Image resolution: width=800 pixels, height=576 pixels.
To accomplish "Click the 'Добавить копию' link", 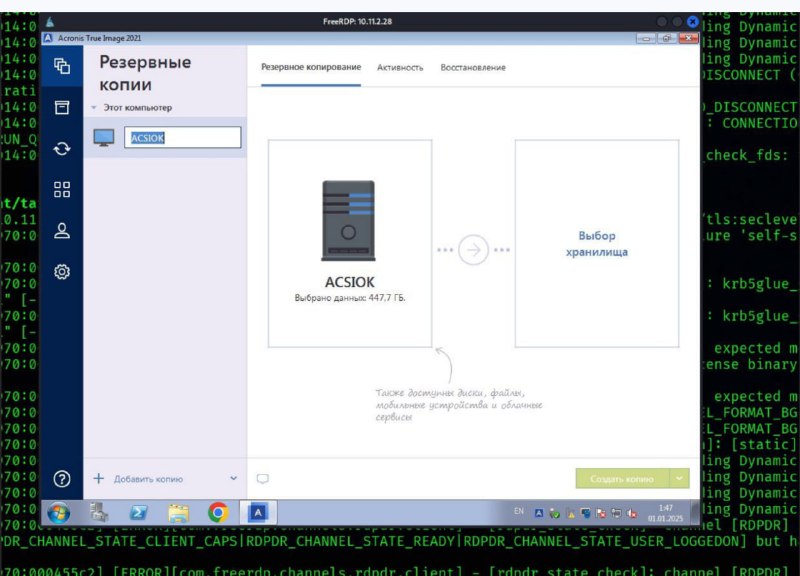I will click(x=148, y=479).
